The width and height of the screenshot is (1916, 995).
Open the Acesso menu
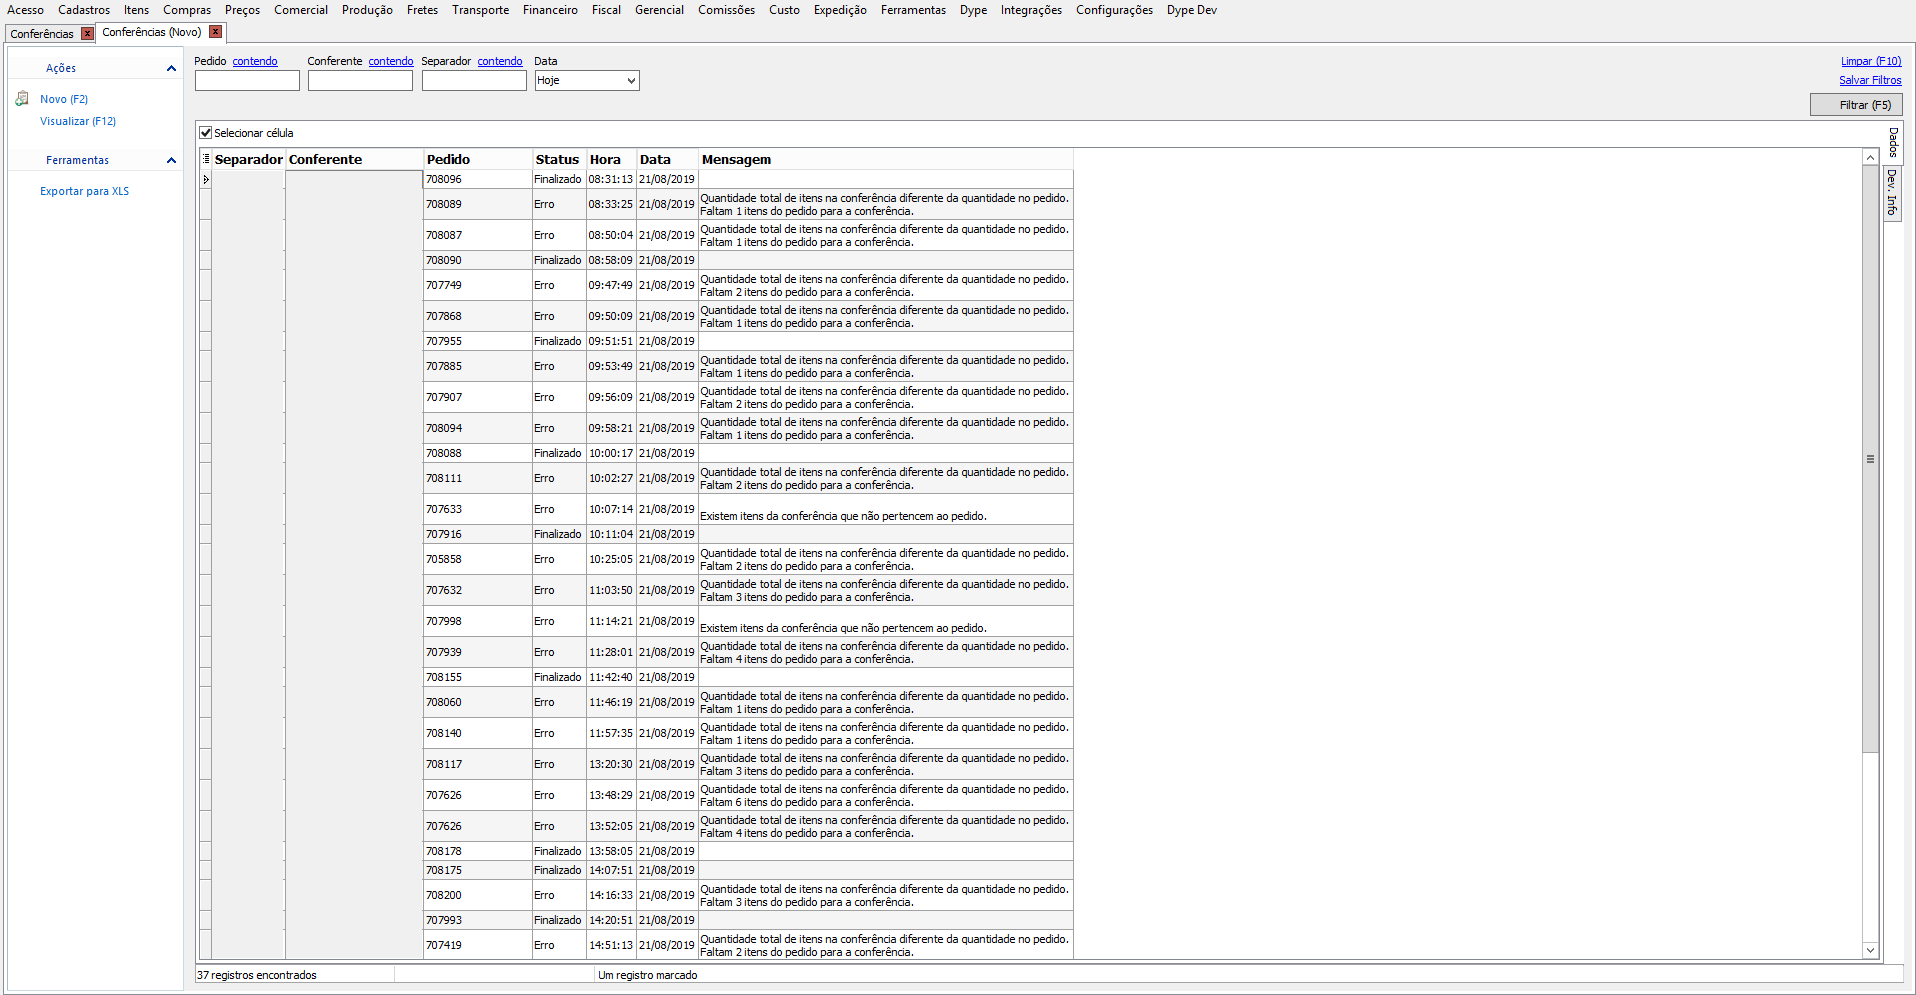pyautogui.click(x=26, y=10)
